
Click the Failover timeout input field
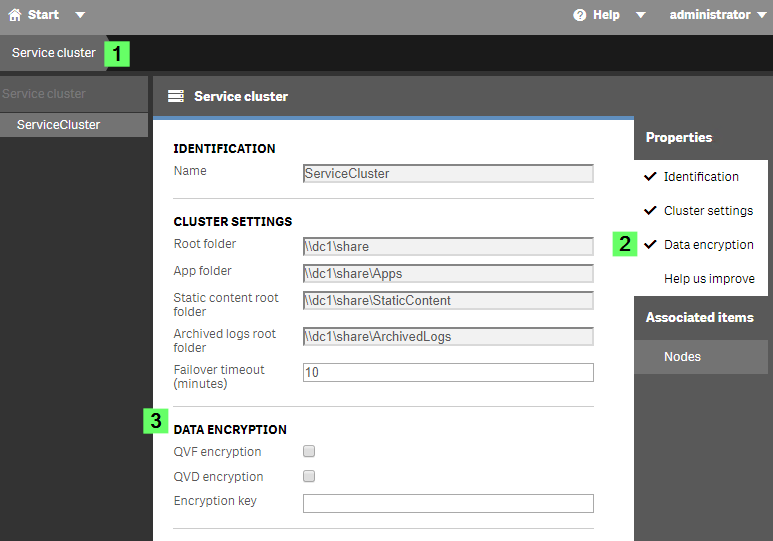pos(448,373)
